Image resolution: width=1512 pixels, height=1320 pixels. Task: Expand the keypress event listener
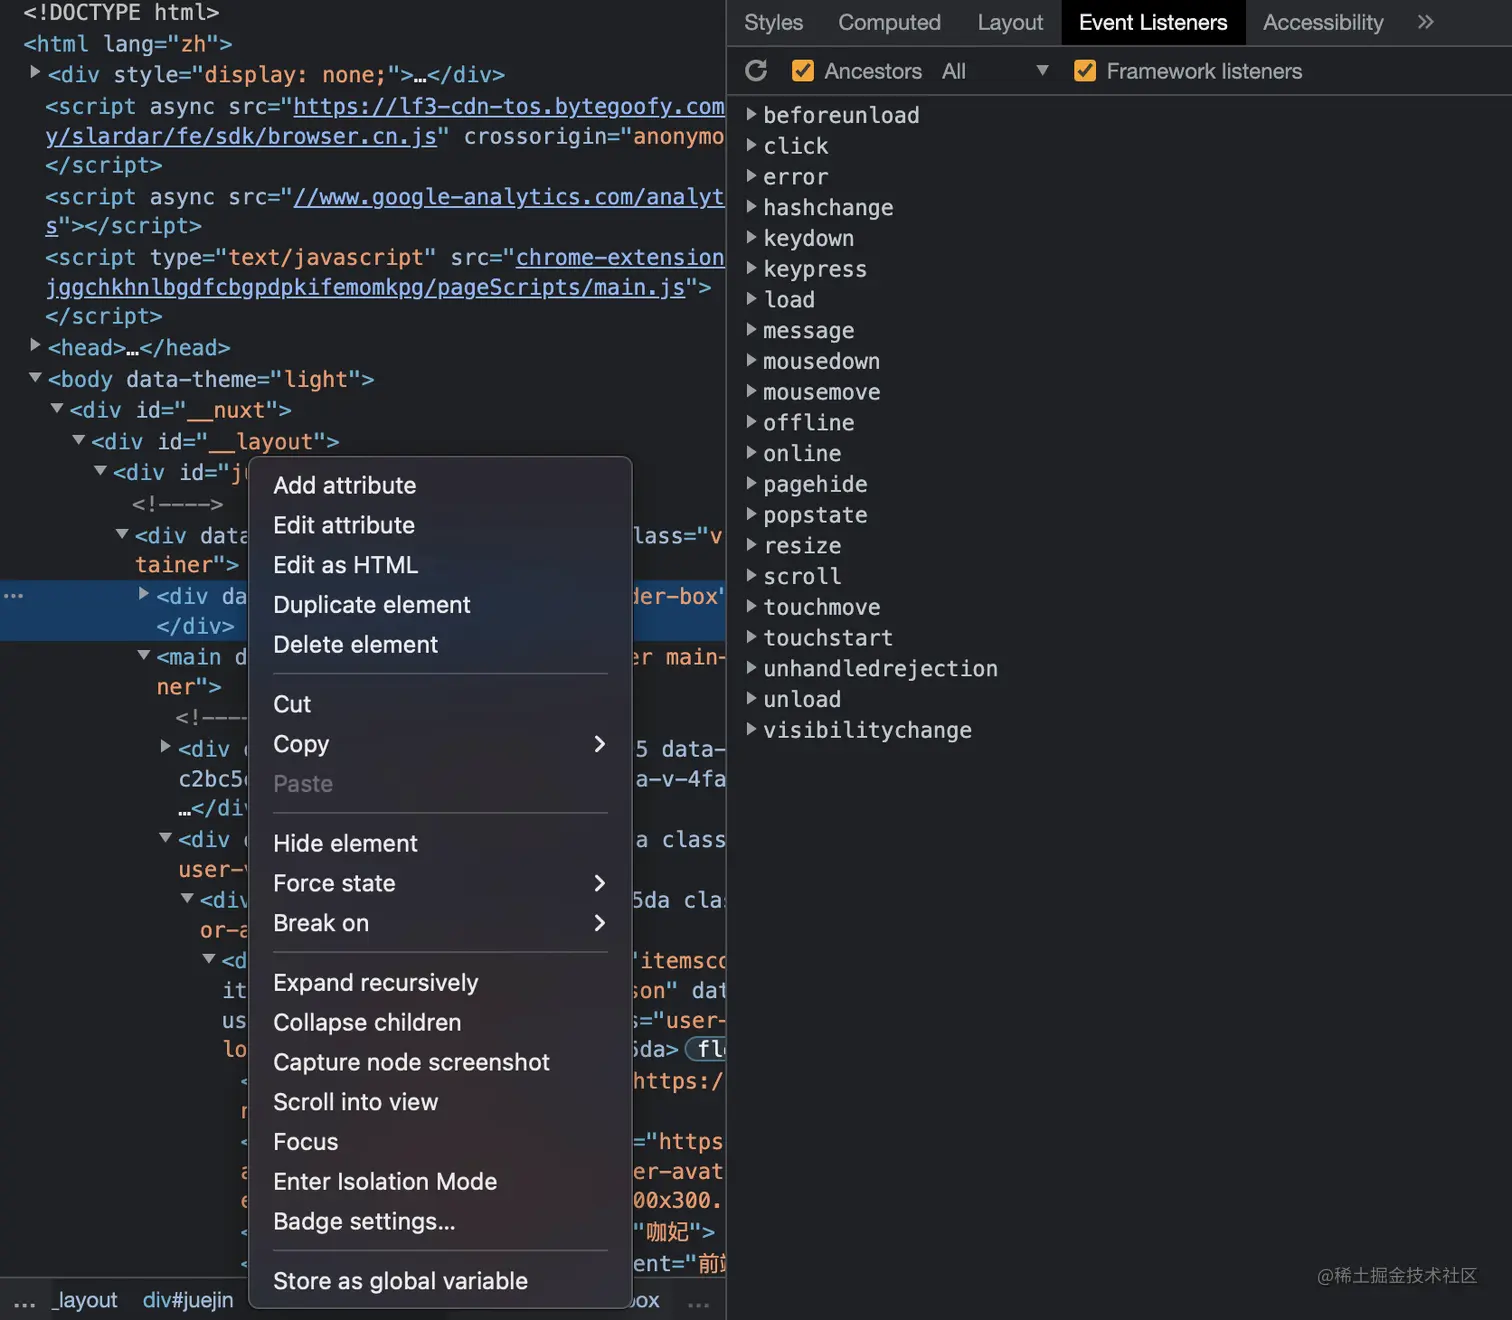point(752,269)
